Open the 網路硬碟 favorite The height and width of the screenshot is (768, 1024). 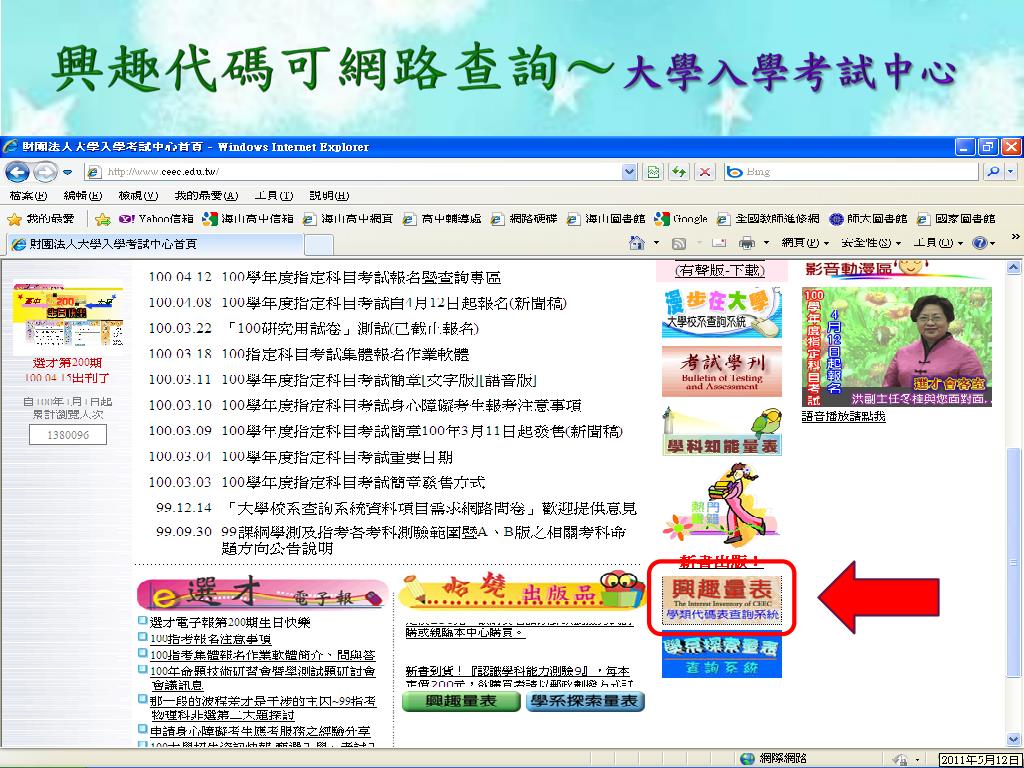click(x=524, y=219)
